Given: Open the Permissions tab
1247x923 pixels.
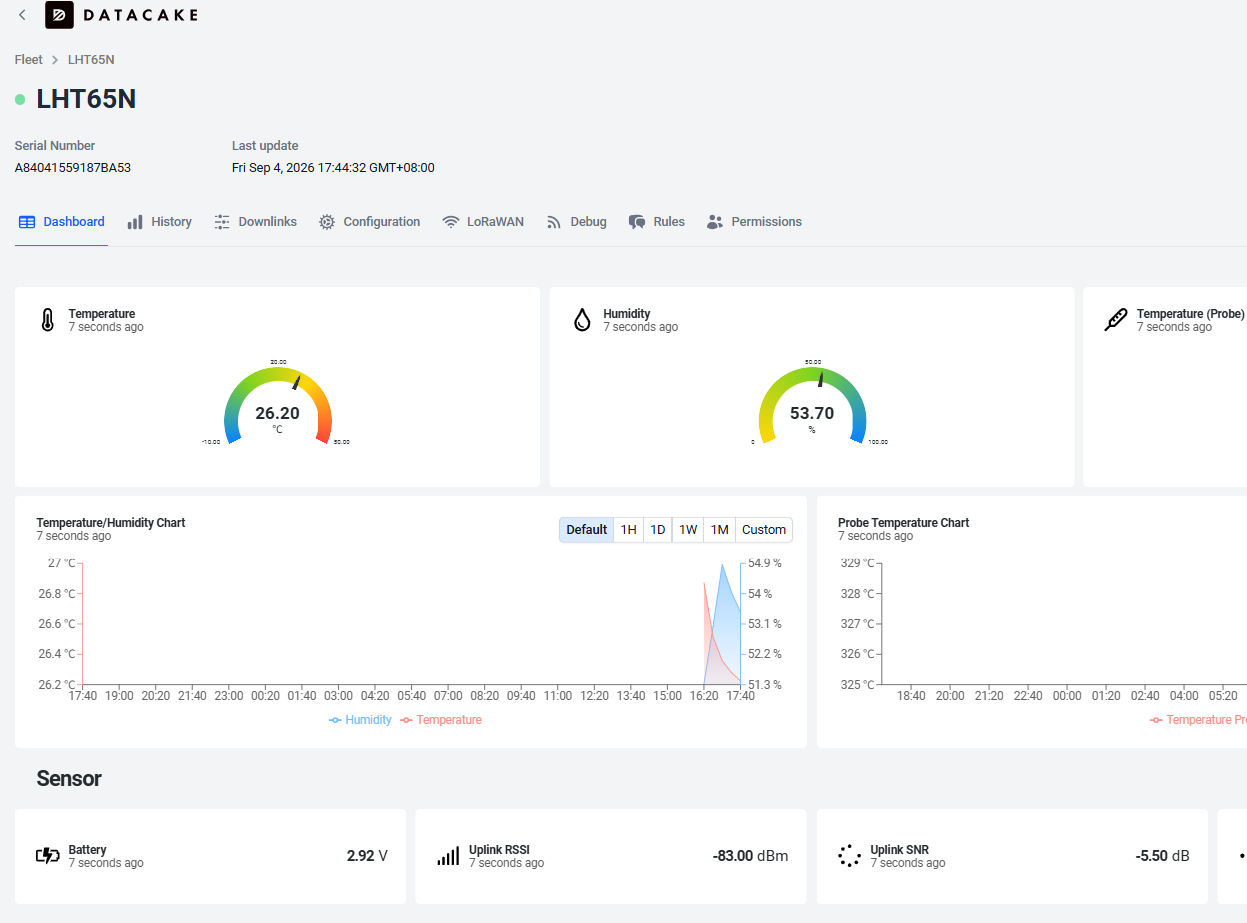Looking at the screenshot, I should tap(754, 222).
